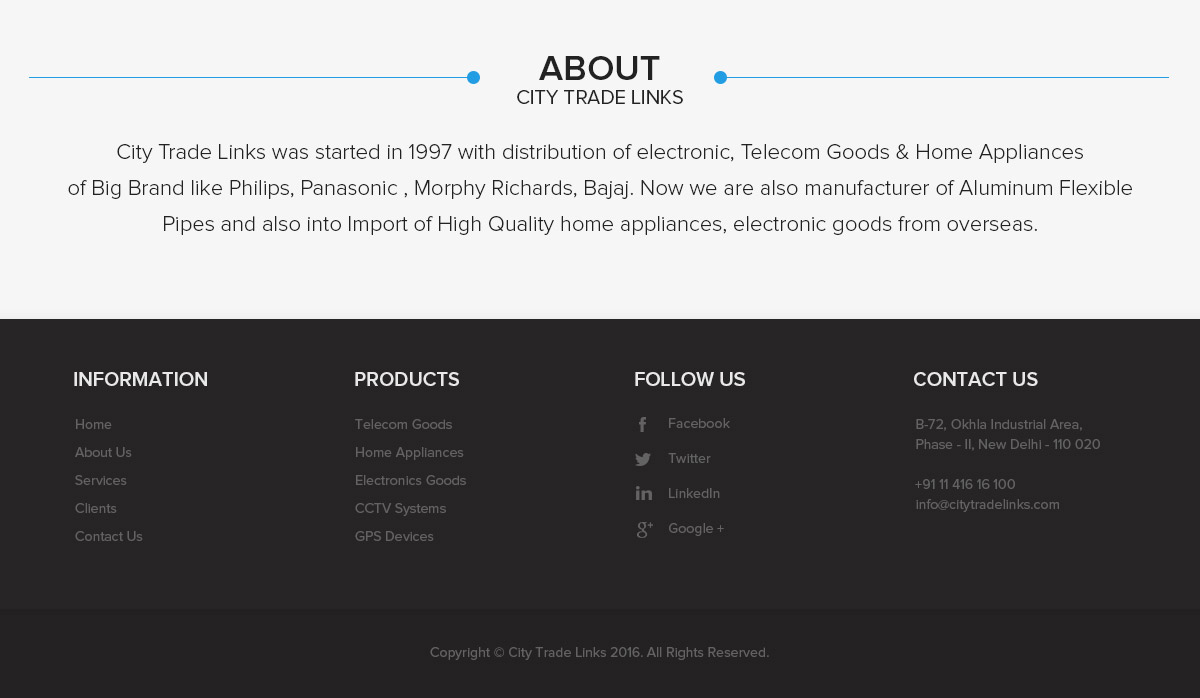This screenshot has height=698, width=1200.
Task: Visit the Clients footer link
Action: 96,509
